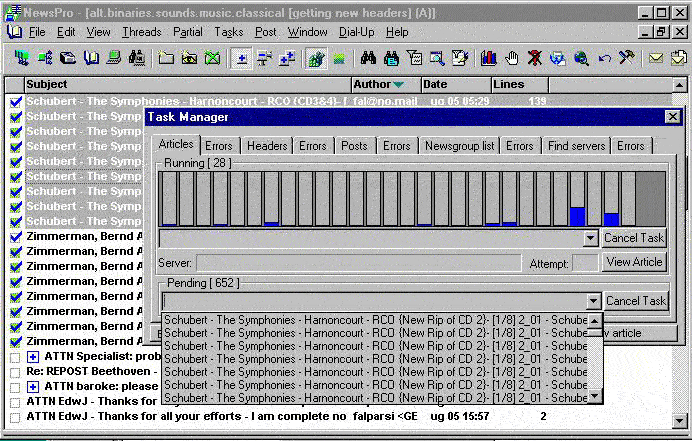Switch to the Newsgroup list tab
692x441 pixels.
(459, 146)
